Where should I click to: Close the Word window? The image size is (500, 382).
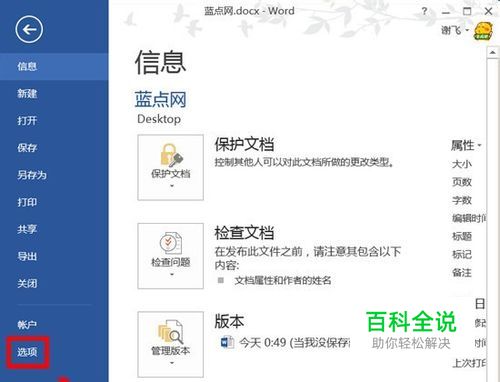tap(489, 11)
